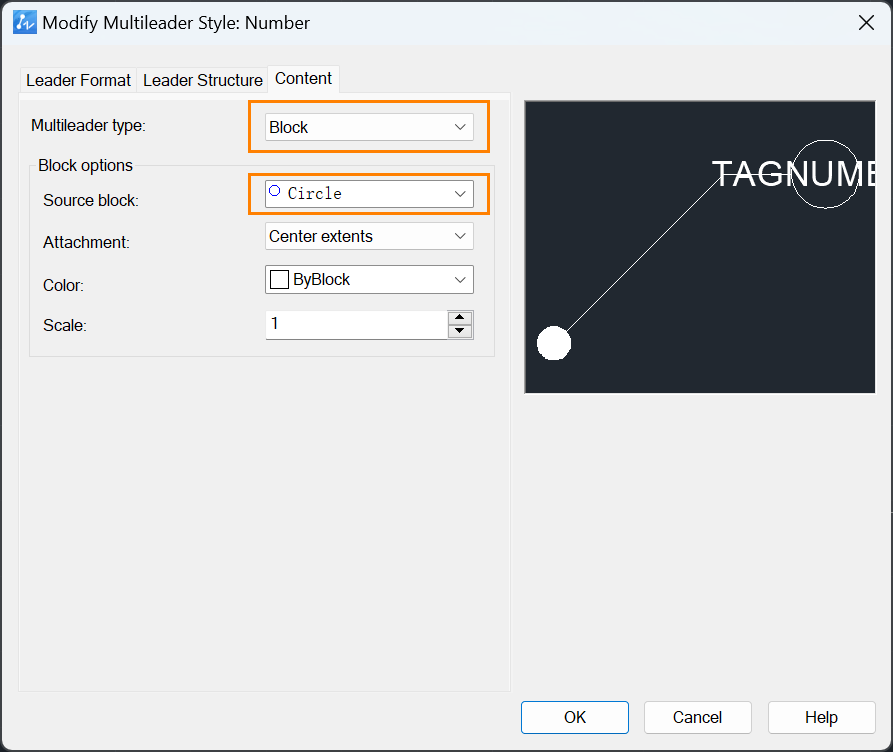Click the Source block label
Viewport: 893px width, 752px height.
point(91,201)
